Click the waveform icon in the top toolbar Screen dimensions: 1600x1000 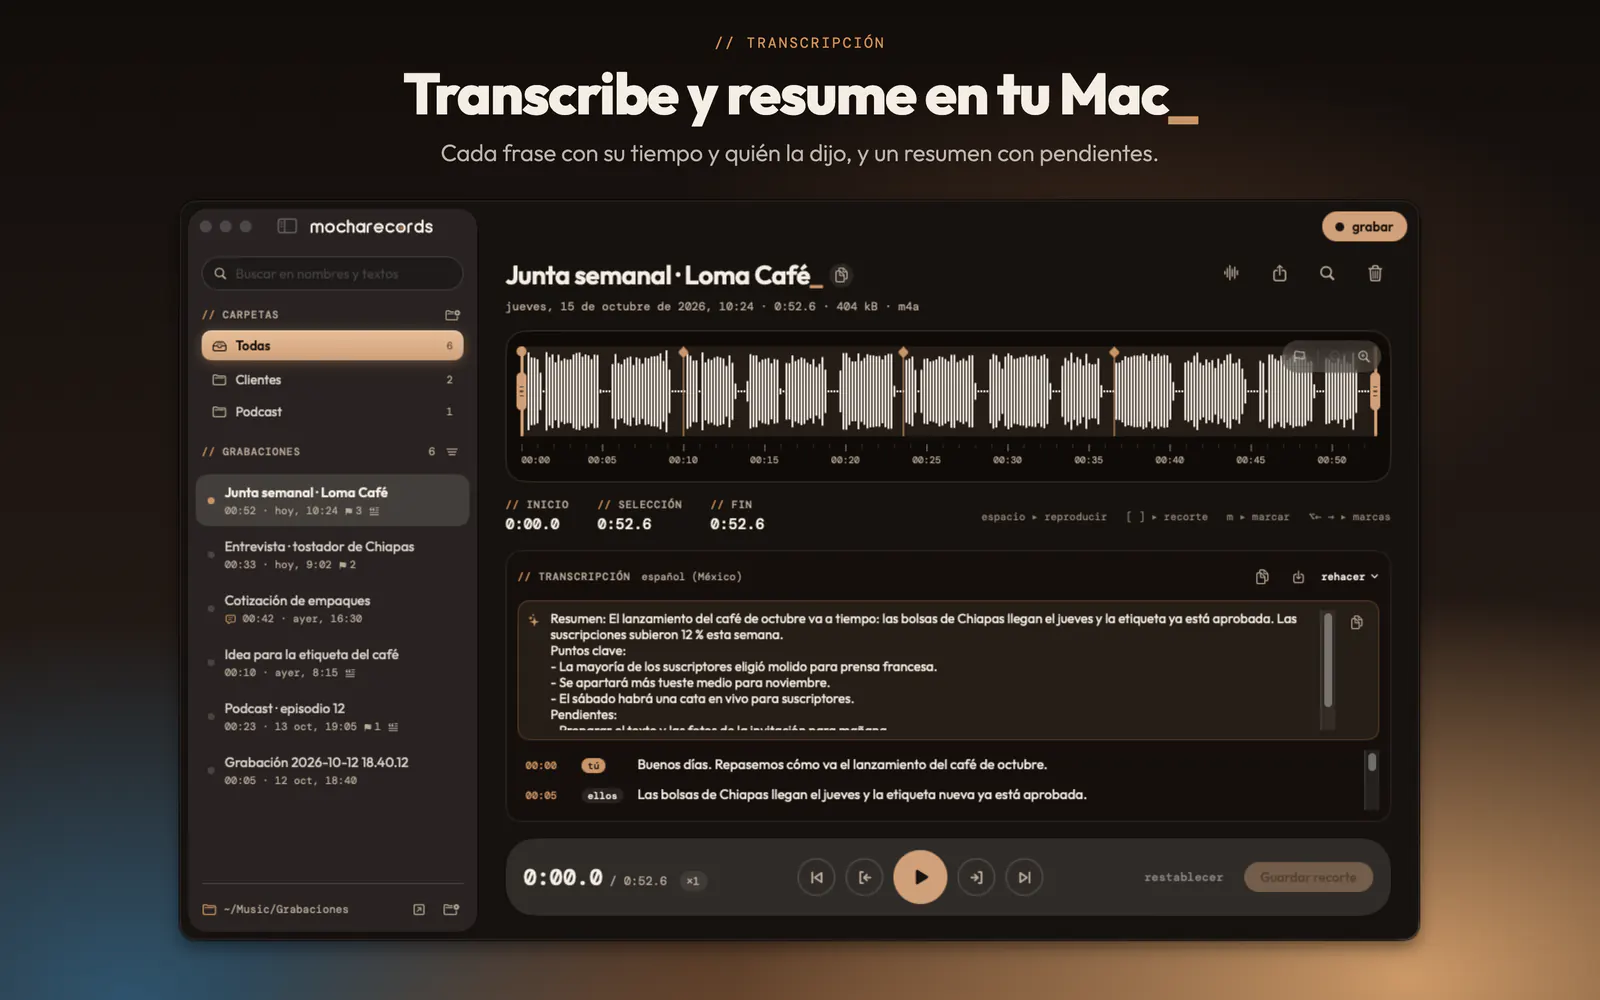coord(1231,273)
